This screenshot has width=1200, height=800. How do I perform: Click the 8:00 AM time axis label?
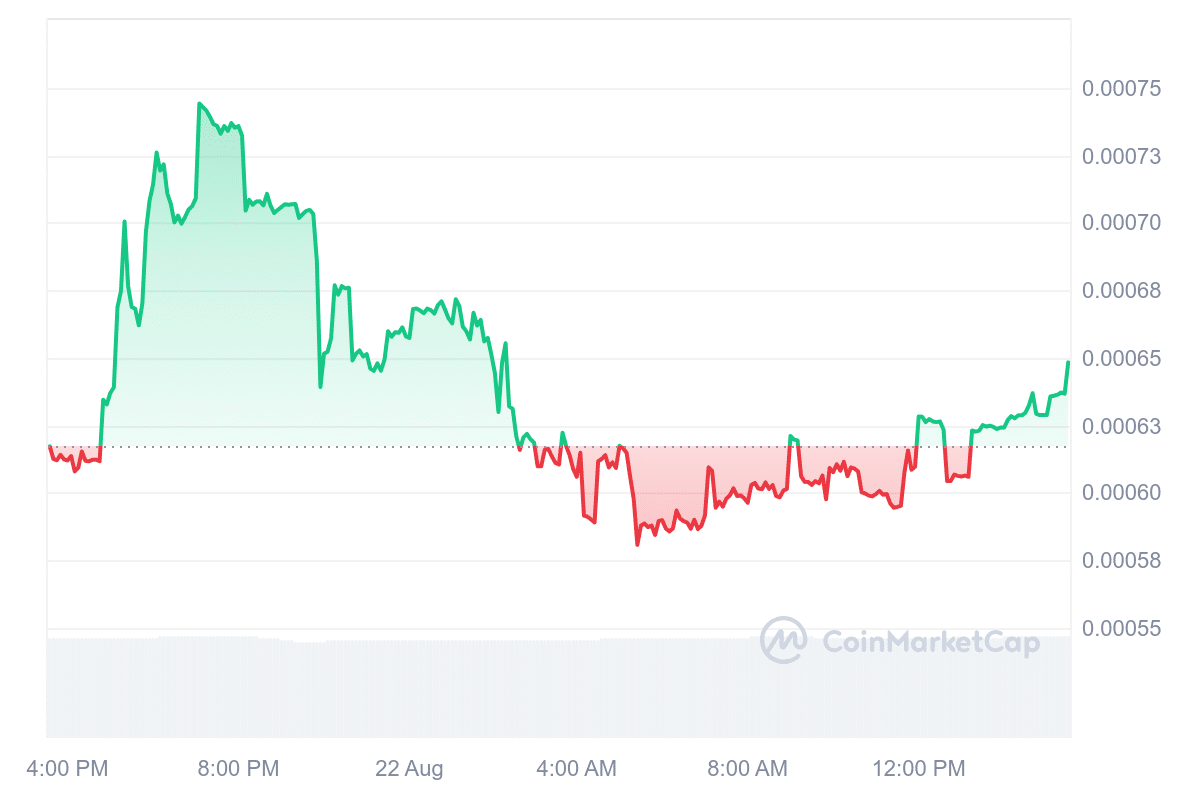click(747, 769)
